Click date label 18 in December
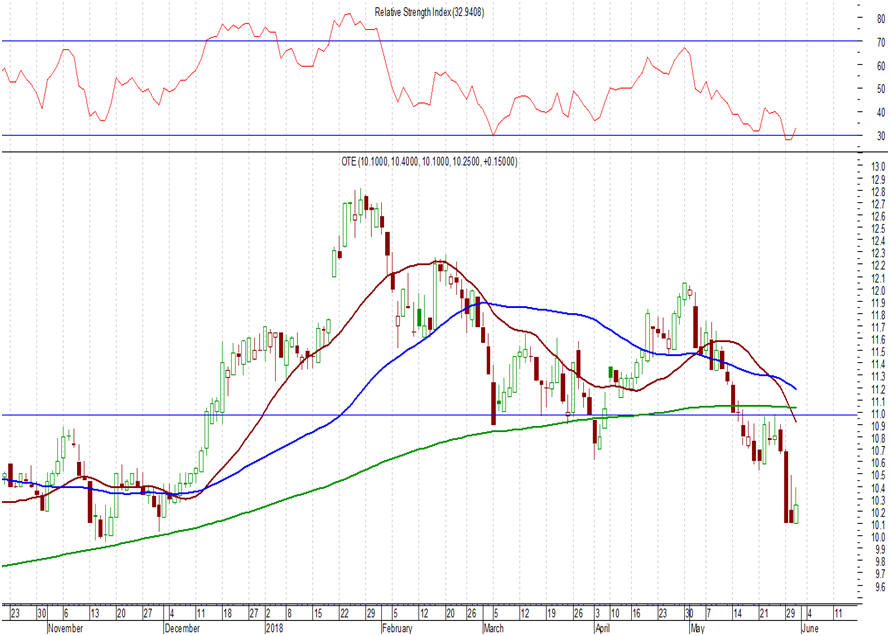Screen dimensions: 890x636 pyautogui.click(x=228, y=613)
